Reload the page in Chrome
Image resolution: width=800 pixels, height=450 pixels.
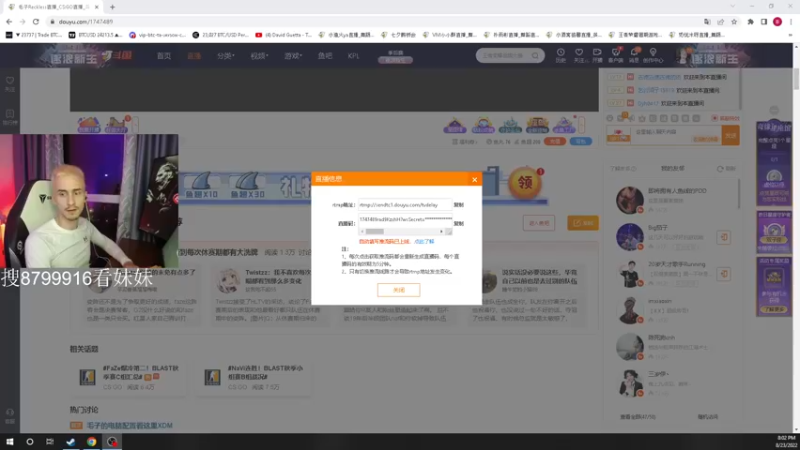pos(36,22)
